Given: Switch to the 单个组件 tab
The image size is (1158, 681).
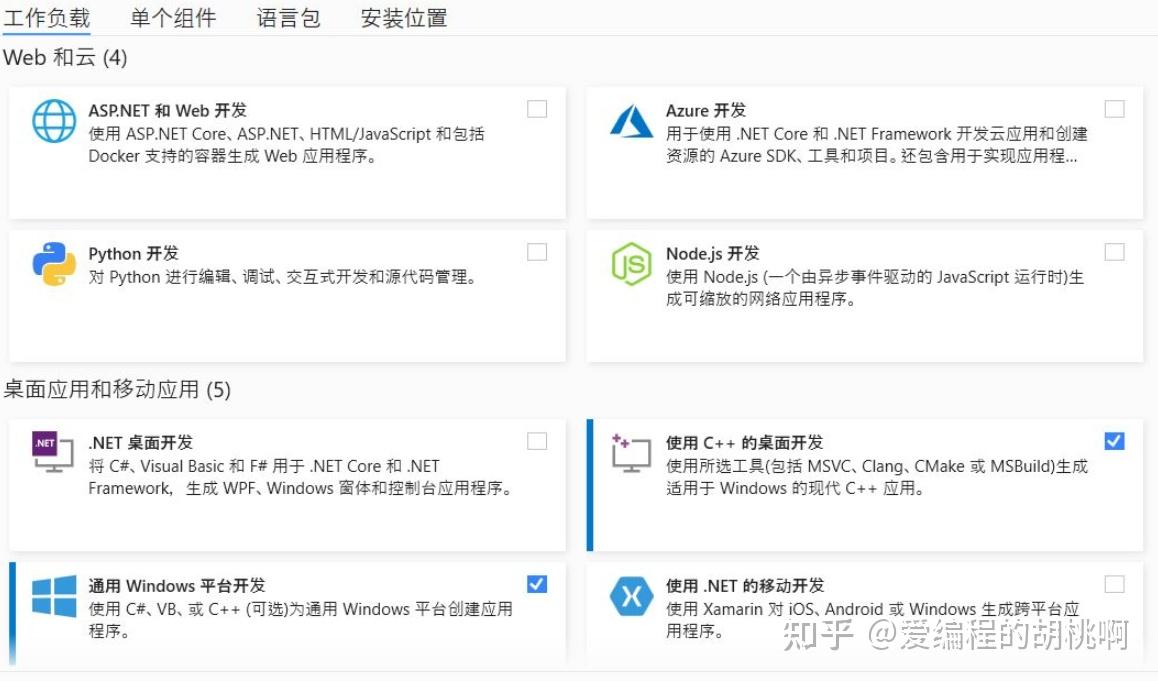Looking at the screenshot, I should [173, 18].
